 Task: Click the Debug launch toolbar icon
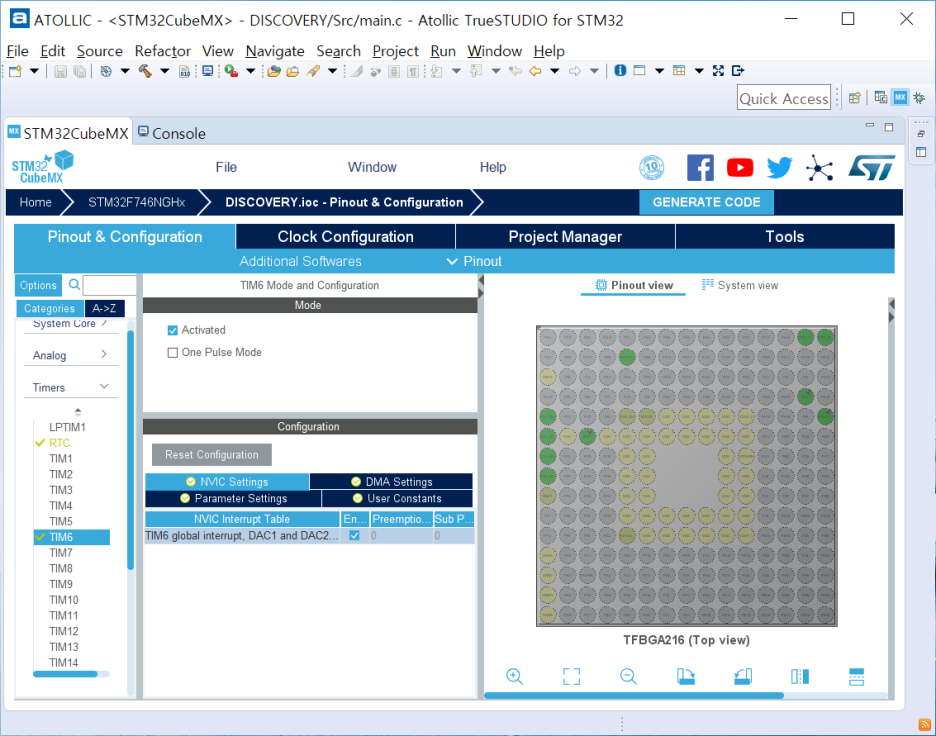coord(232,71)
